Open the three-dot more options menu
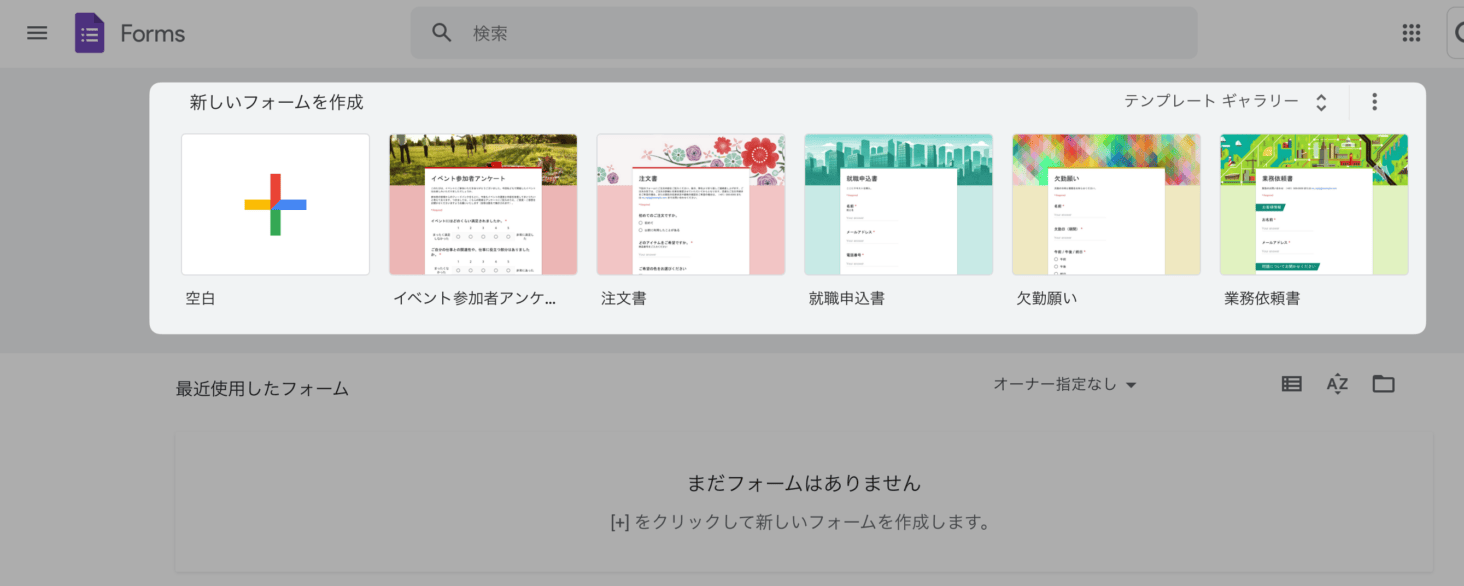This screenshot has width=1464, height=586. 1374,101
